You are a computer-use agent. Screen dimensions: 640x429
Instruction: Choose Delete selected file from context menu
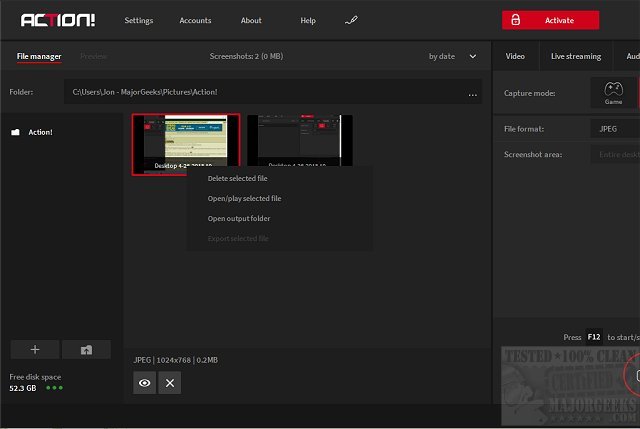pyautogui.click(x=237, y=179)
